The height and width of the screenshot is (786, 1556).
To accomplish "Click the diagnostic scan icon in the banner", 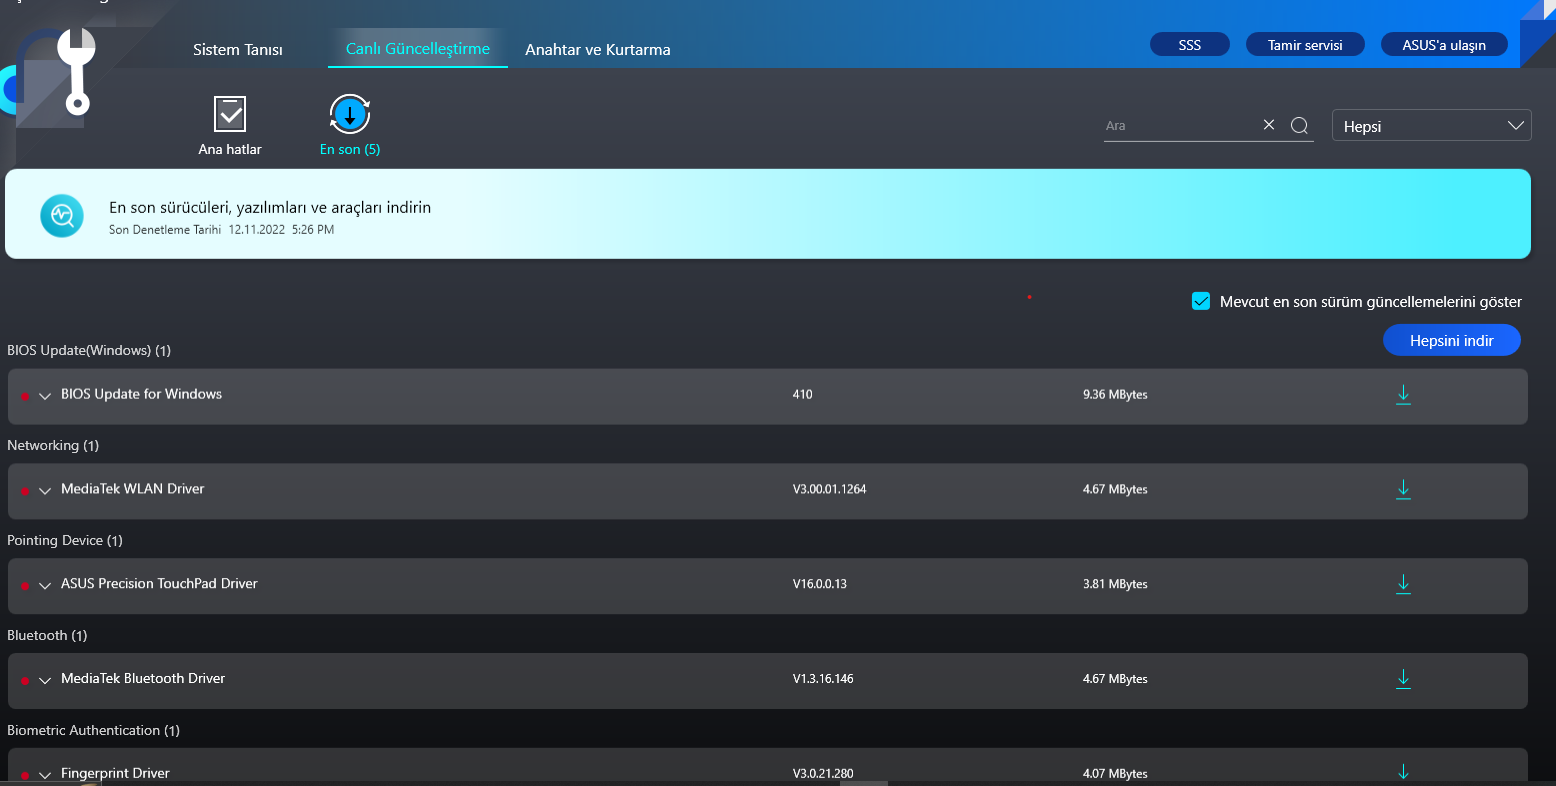I will (x=62, y=215).
